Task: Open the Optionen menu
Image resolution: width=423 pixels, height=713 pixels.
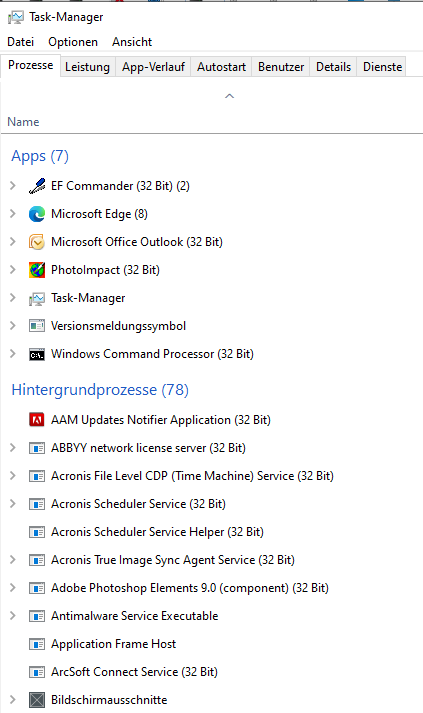Action: (x=73, y=42)
